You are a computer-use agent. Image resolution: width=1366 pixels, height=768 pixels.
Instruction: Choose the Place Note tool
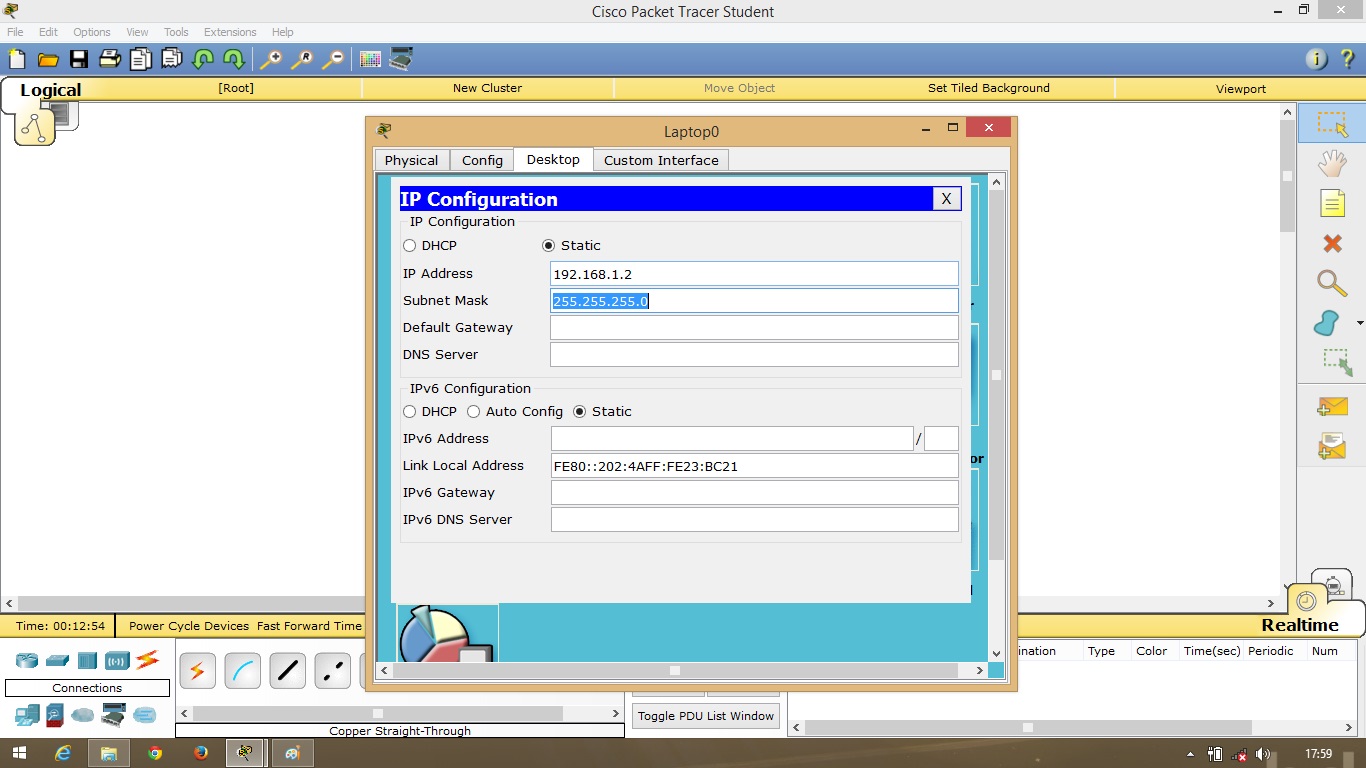pyautogui.click(x=1332, y=203)
